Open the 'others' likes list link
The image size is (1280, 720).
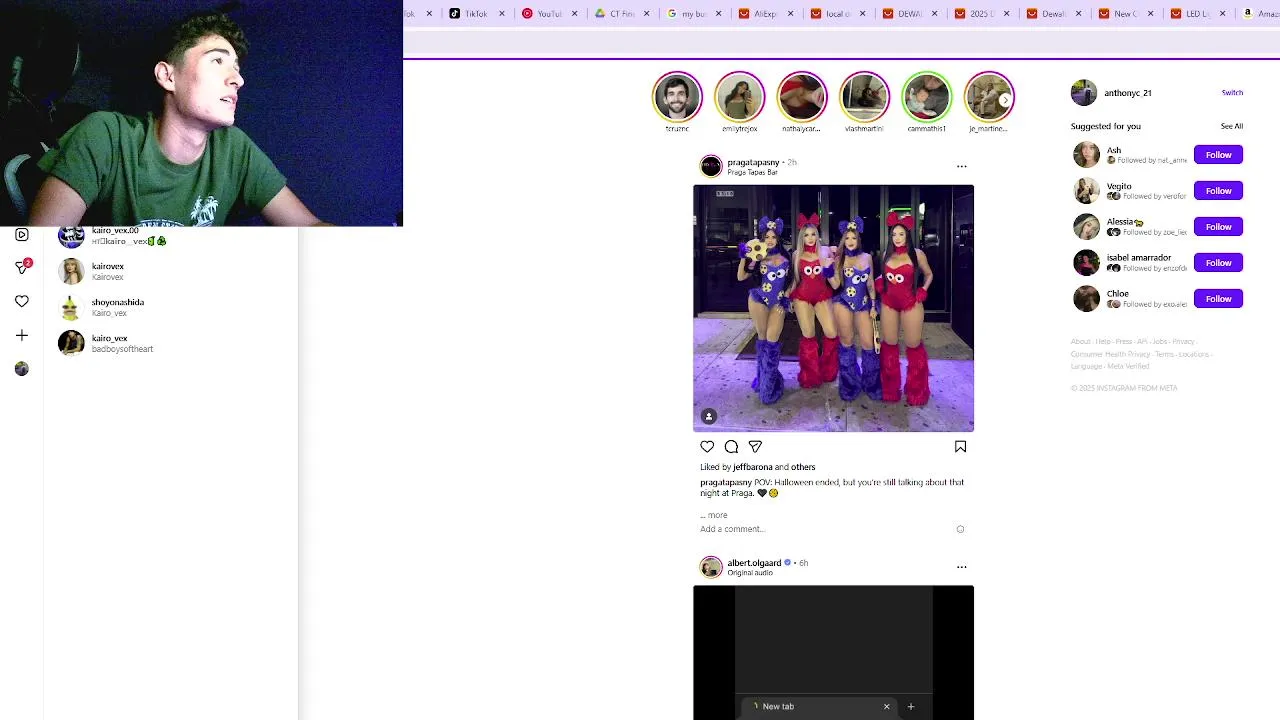(803, 467)
